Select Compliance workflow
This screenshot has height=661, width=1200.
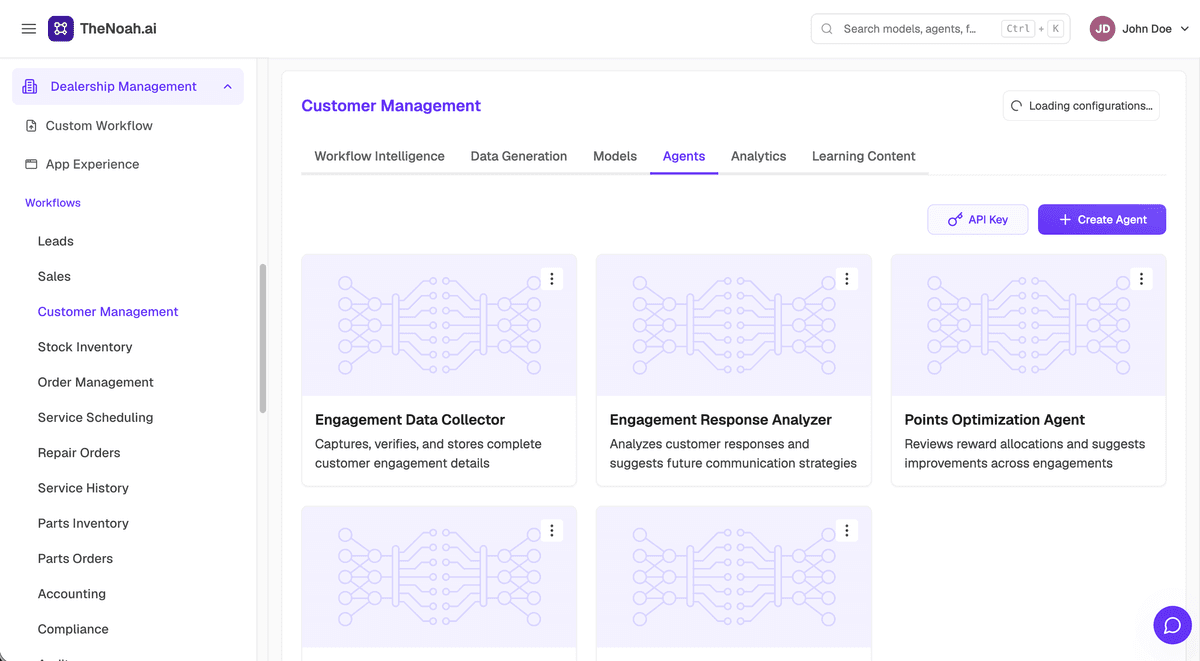73,629
